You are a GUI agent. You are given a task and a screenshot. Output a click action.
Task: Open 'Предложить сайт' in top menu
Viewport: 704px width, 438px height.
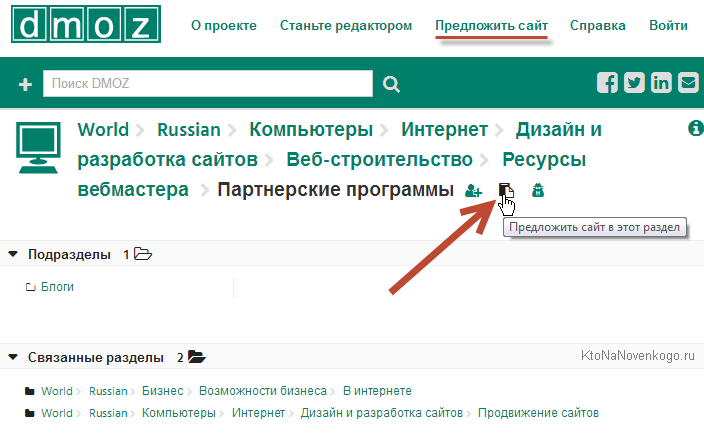(x=492, y=26)
